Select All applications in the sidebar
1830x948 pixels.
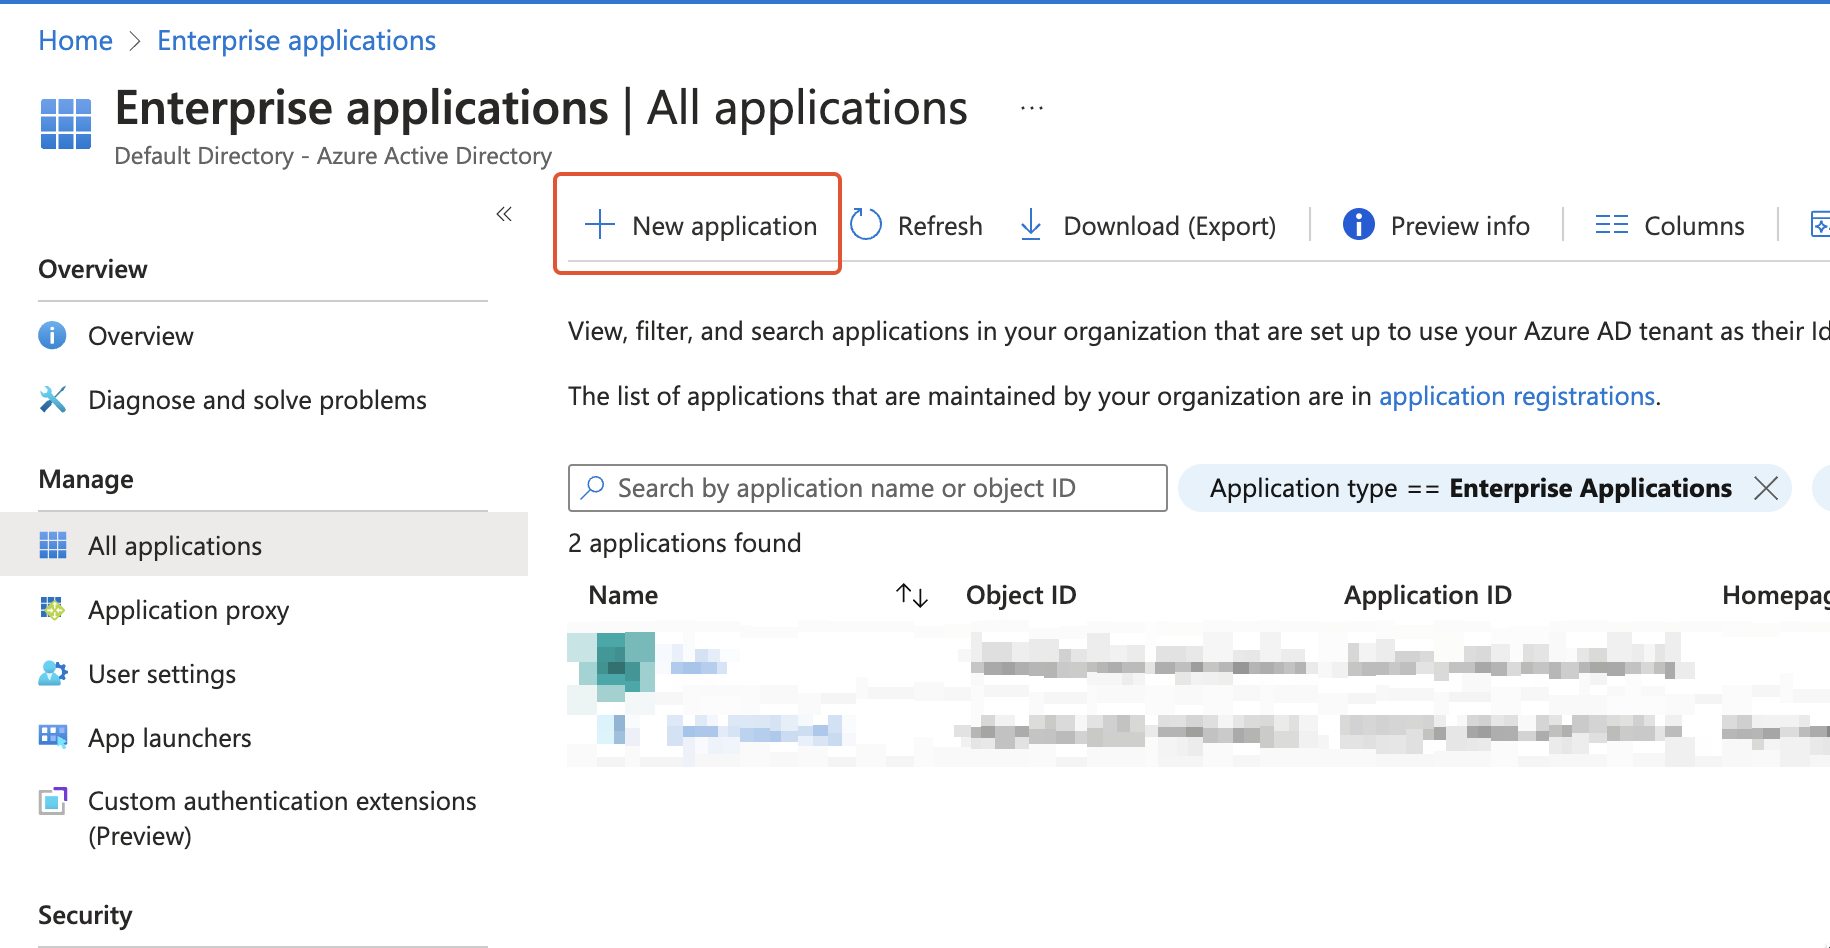pos(175,545)
